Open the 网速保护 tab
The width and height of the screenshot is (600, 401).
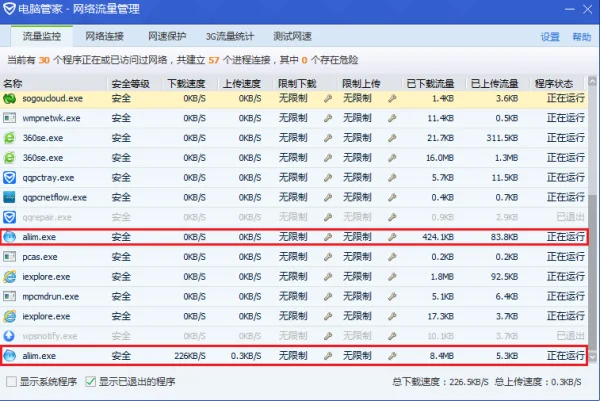pos(167,36)
